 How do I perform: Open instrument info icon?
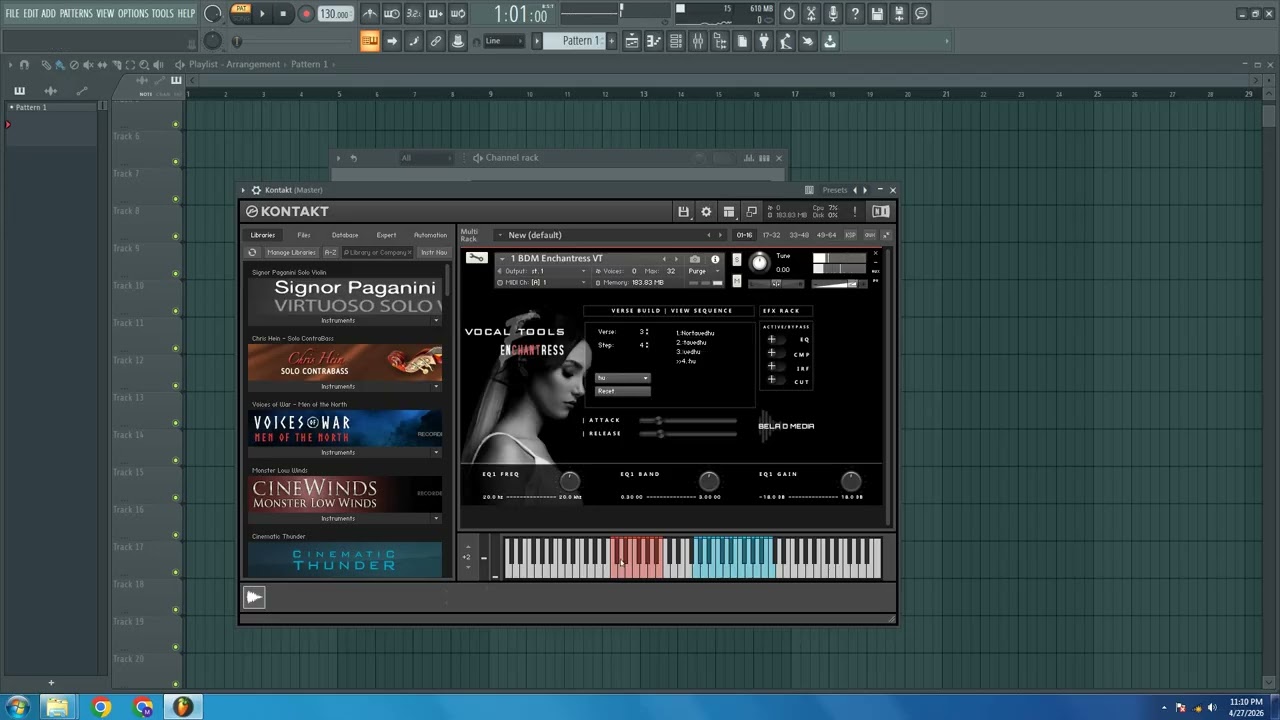715,259
